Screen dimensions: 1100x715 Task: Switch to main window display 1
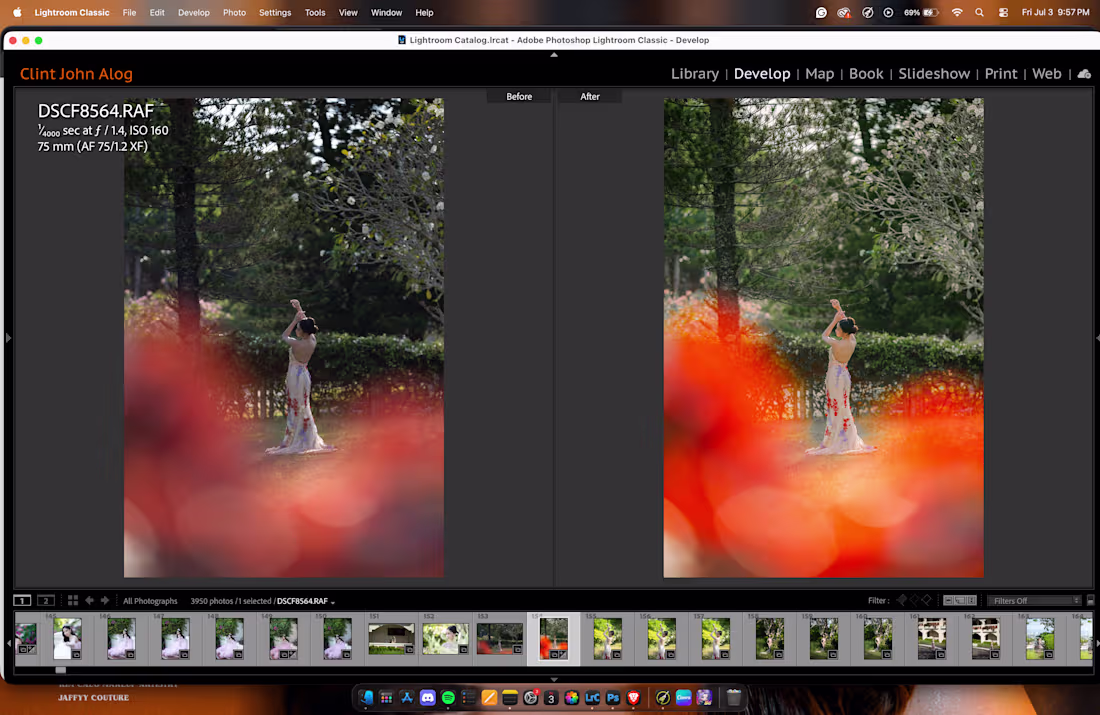(x=22, y=601)
